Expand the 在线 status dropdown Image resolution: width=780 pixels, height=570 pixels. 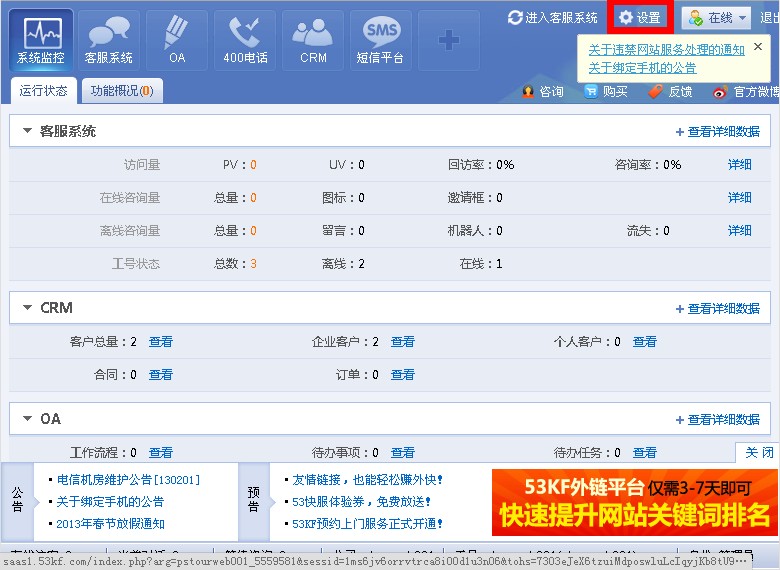(718, 18)
